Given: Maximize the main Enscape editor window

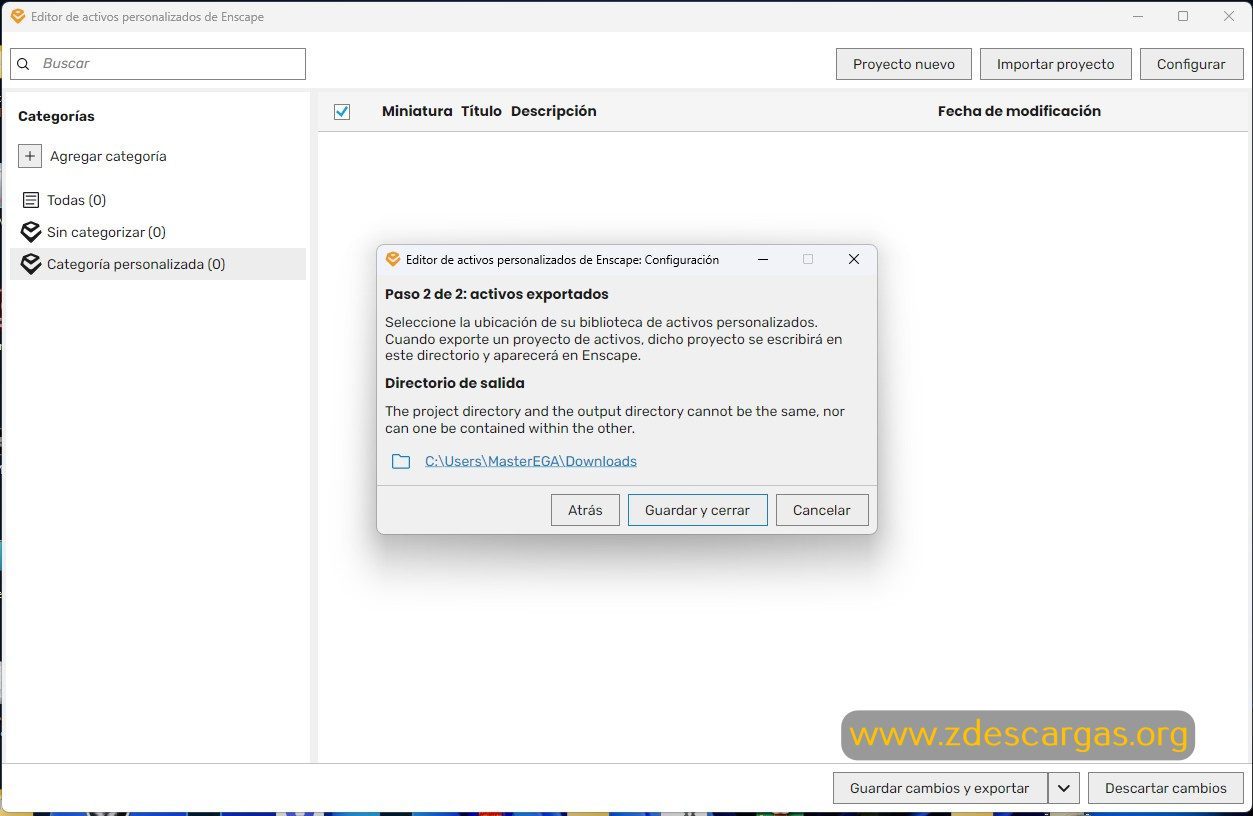Looking at the screenshot, I should point(1183,16).
